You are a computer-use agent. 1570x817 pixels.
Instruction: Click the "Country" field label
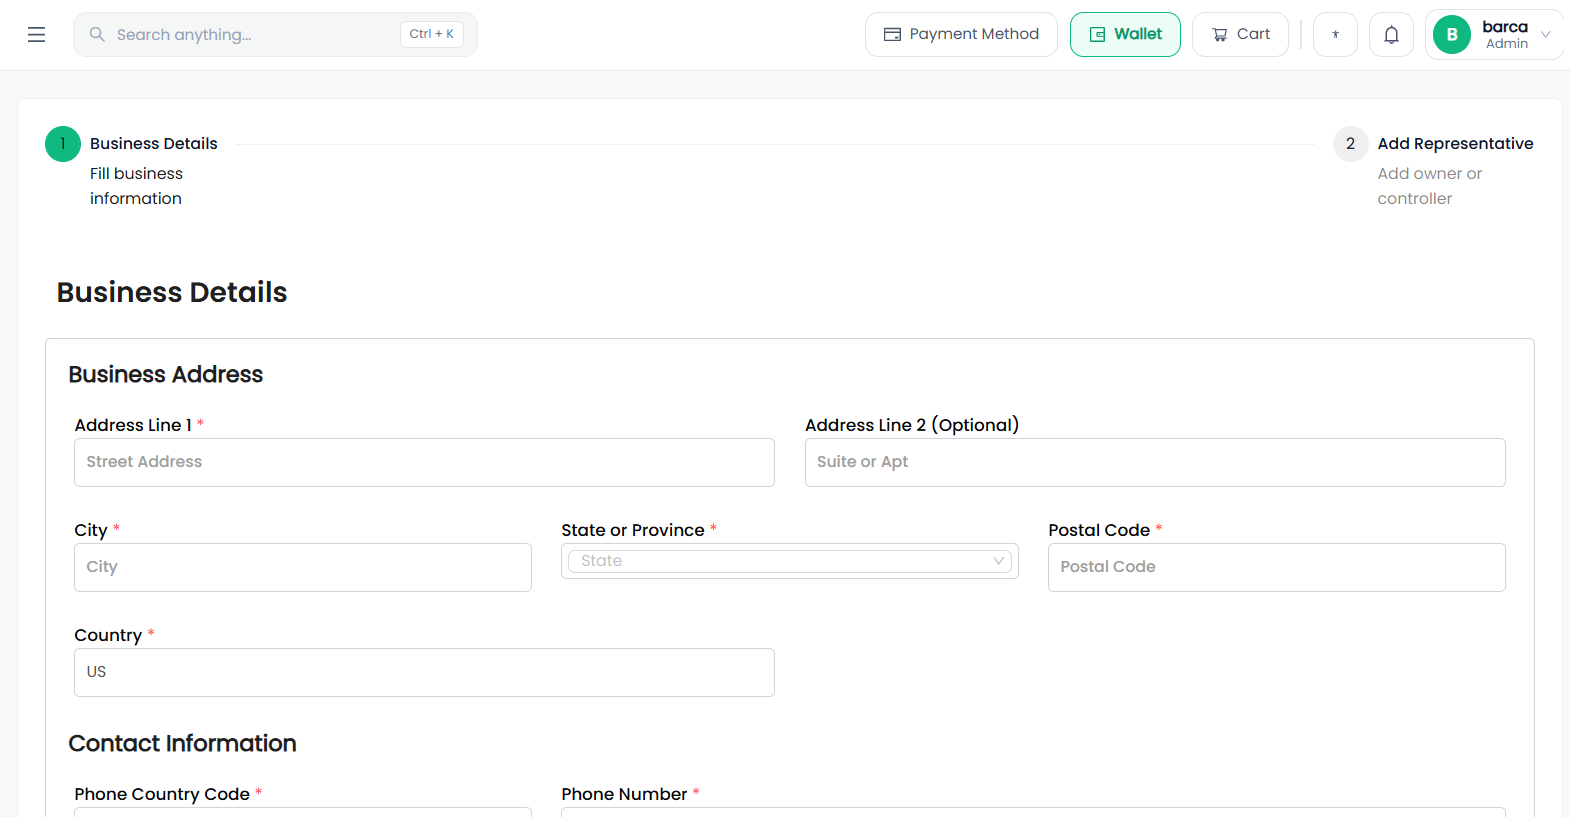[108, 635]
